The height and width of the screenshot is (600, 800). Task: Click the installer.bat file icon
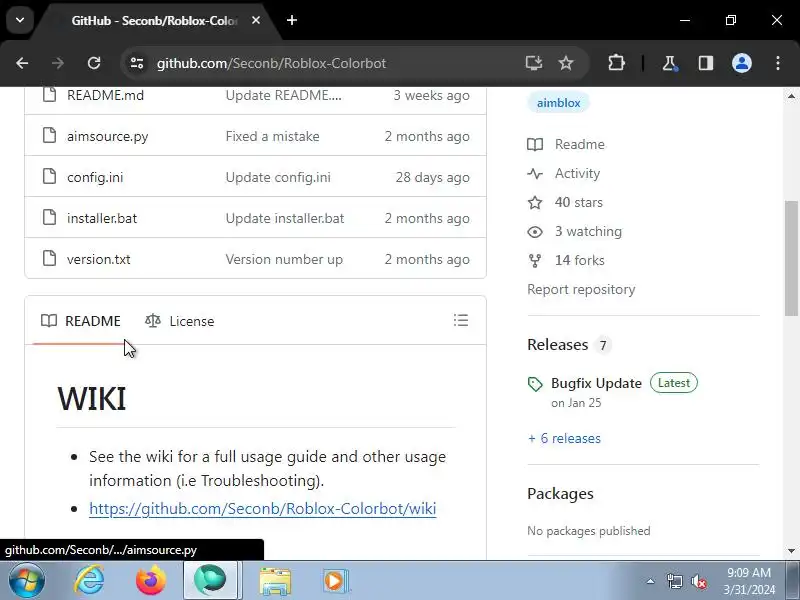(x=49, y=217)
